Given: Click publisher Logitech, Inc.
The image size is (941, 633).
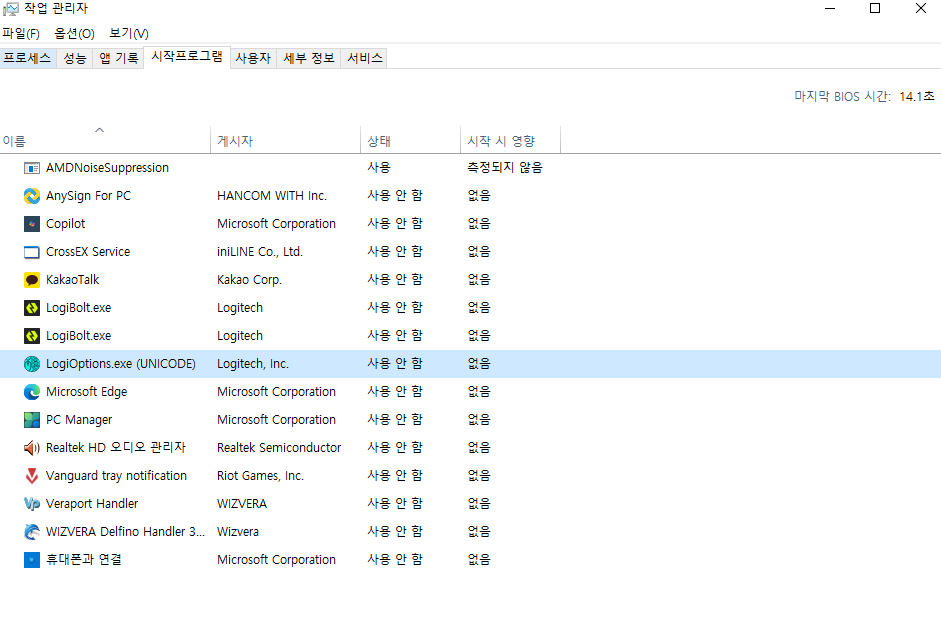Looking at the screenshot, I should [253, 364].
